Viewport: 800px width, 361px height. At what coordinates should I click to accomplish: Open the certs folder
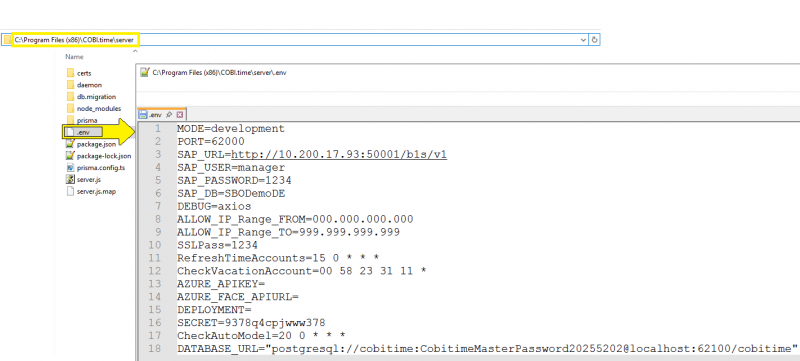coord(79,73)
